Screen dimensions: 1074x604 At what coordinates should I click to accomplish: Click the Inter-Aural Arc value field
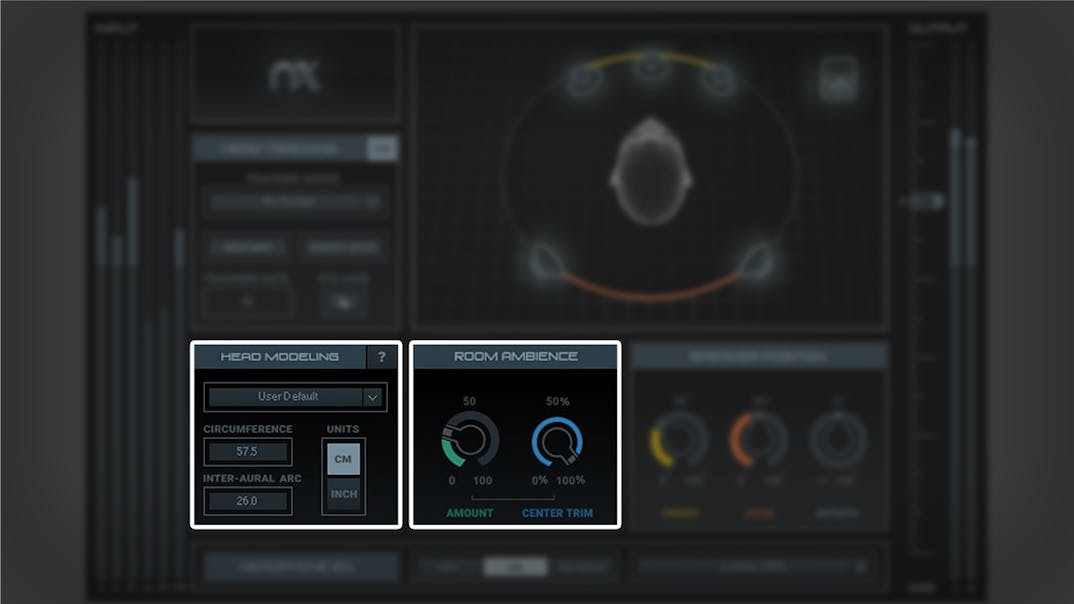247,501
